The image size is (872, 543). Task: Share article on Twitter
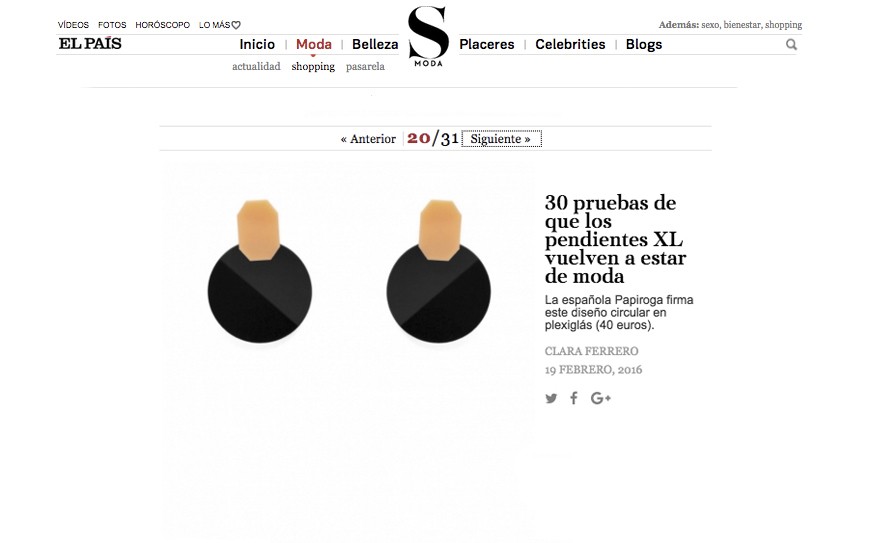[551, 398]
